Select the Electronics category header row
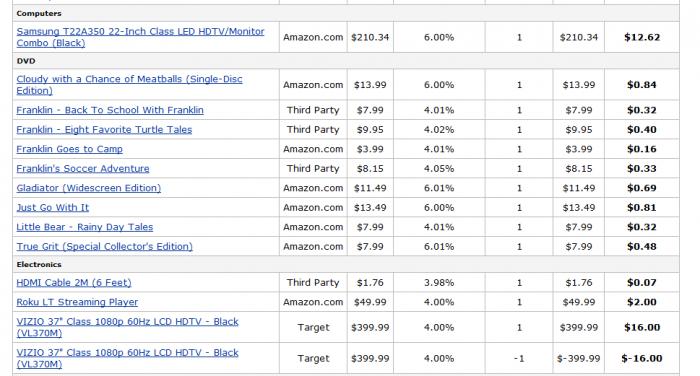This screenshot has width=700, height=376. tap(346, 264)
